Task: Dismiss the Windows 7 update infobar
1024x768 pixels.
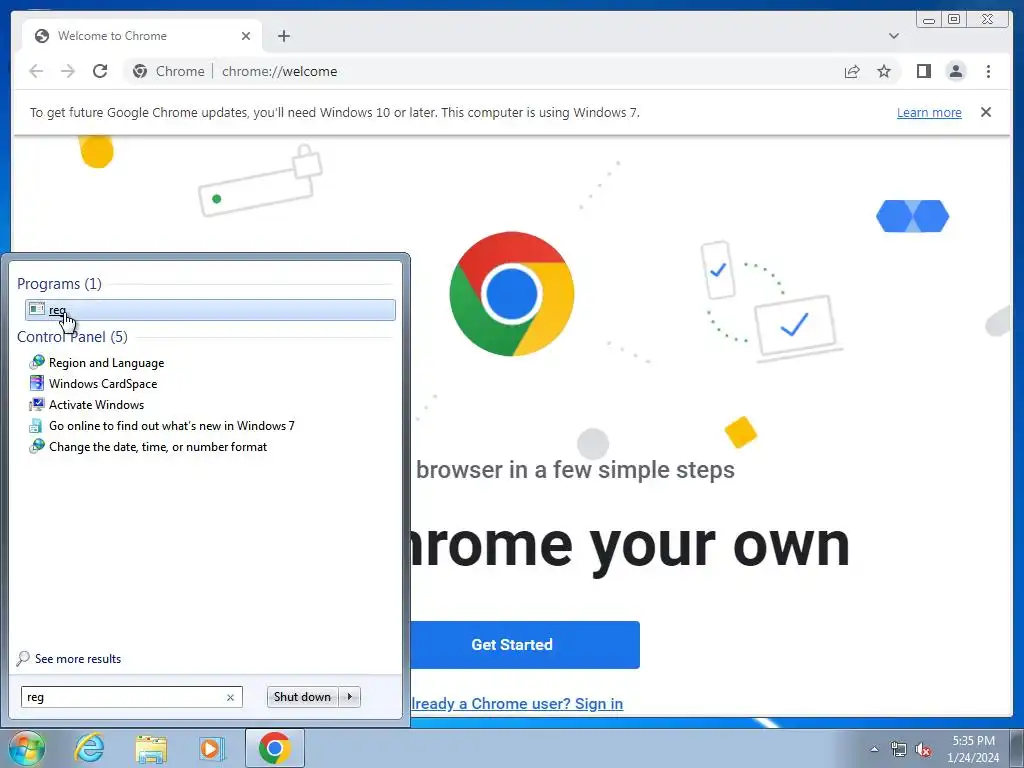Action: point(985,112)
